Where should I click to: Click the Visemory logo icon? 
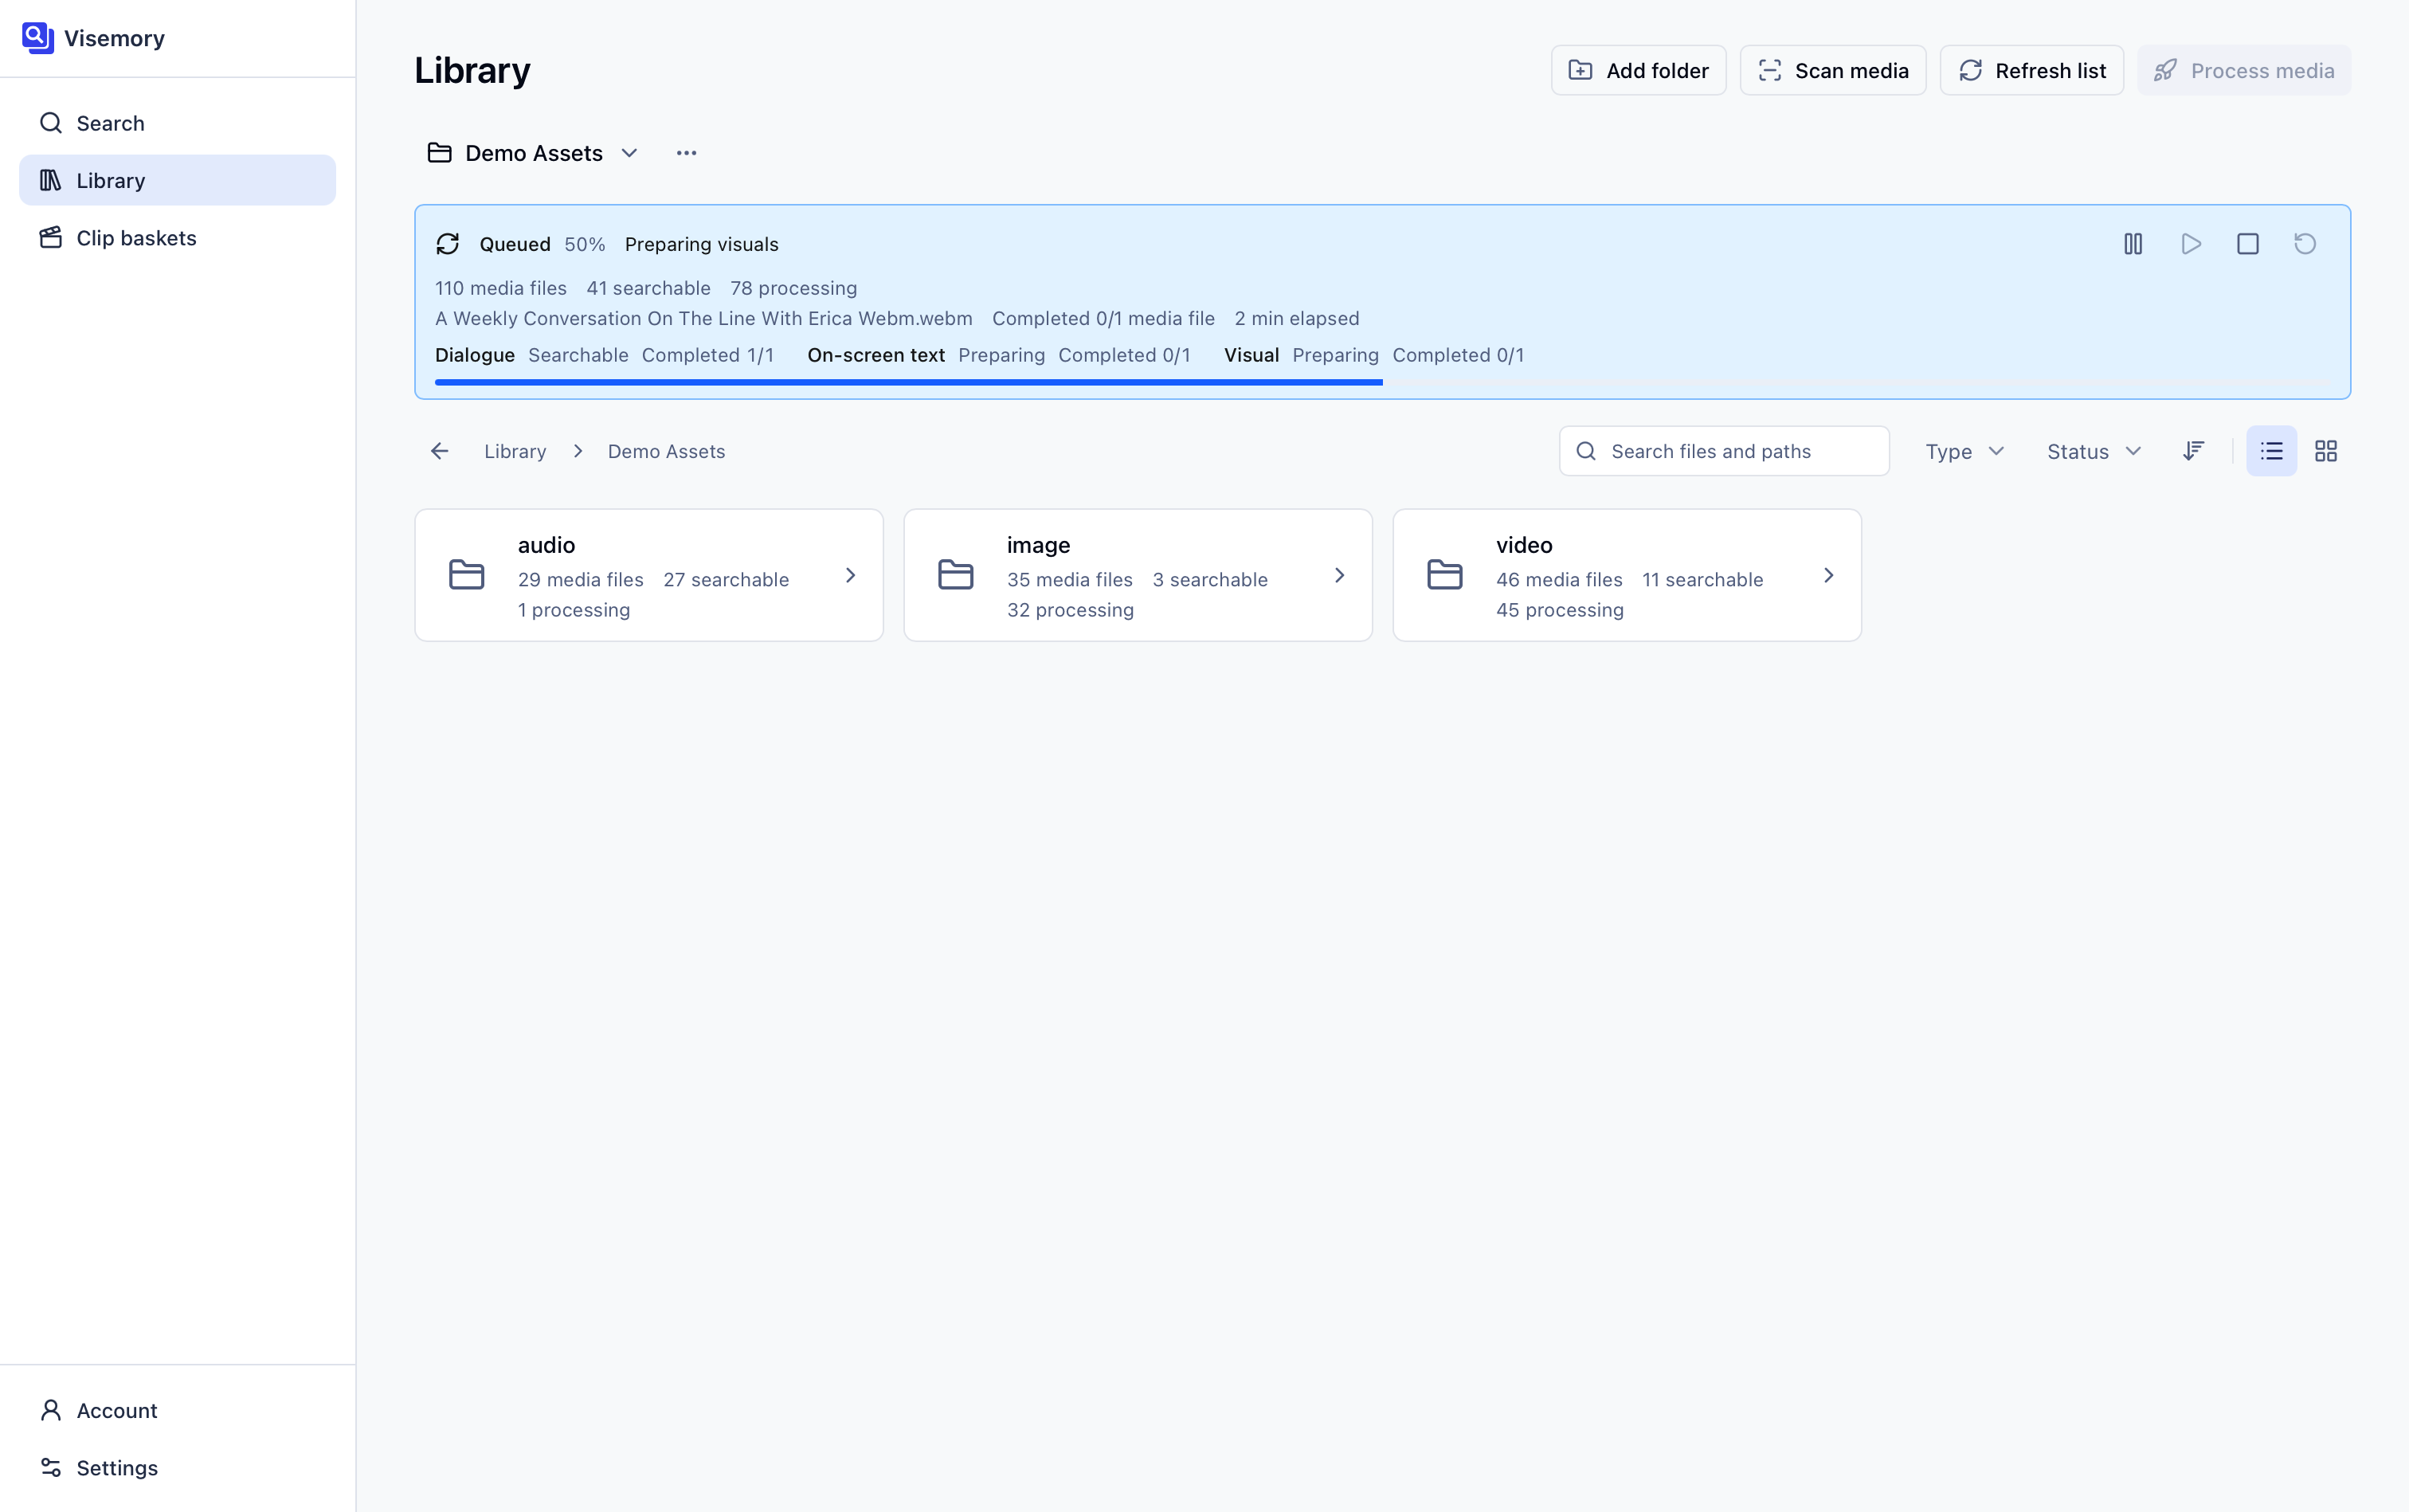pos(38,38)
